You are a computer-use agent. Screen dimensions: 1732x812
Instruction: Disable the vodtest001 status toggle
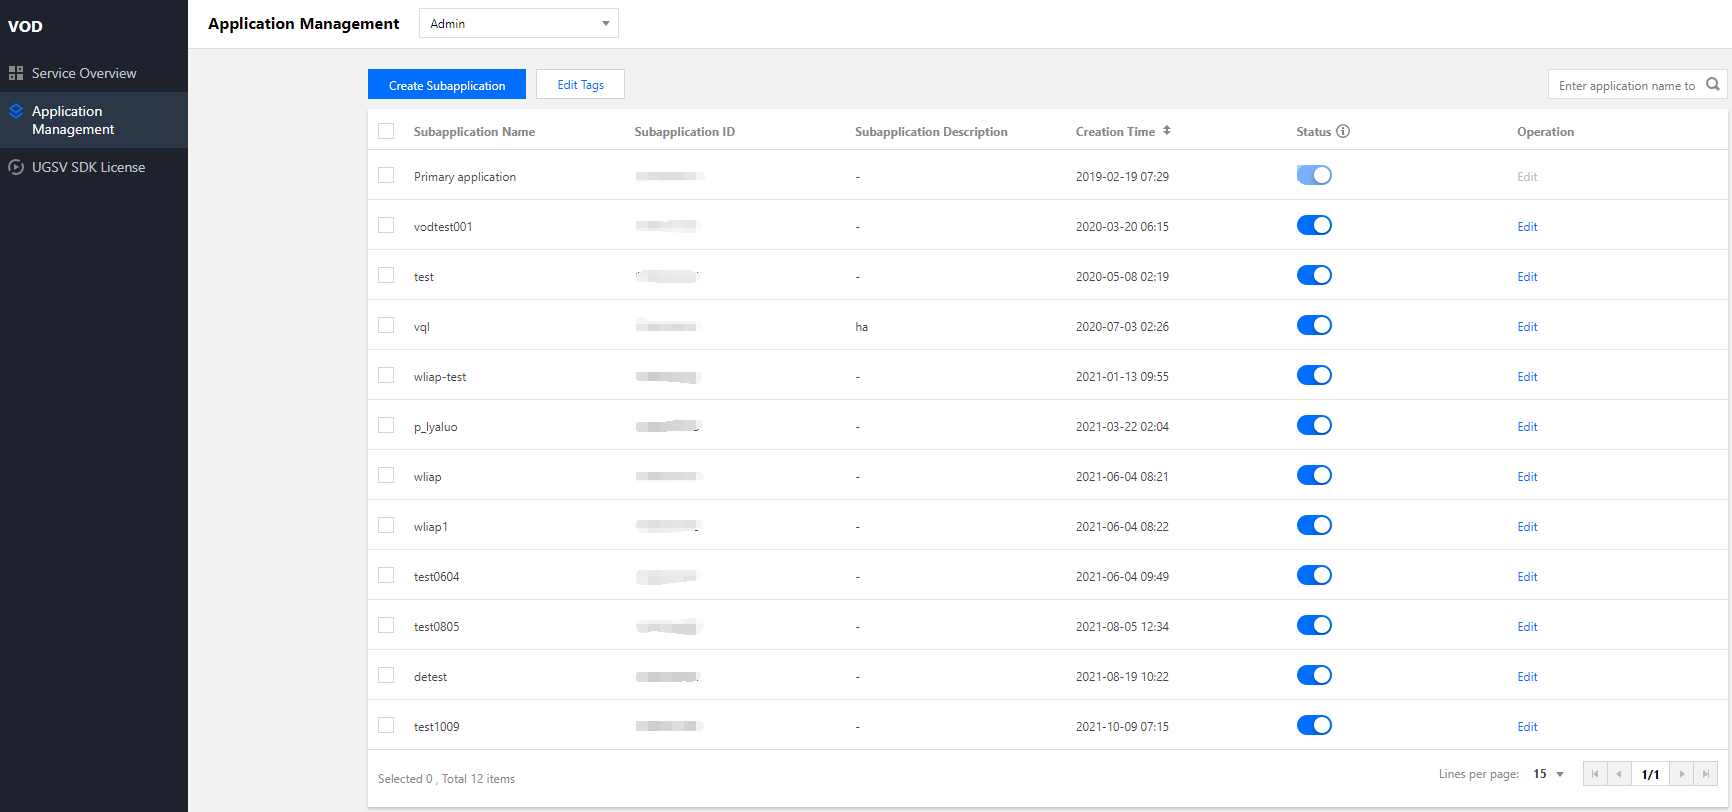(1314, 225)
